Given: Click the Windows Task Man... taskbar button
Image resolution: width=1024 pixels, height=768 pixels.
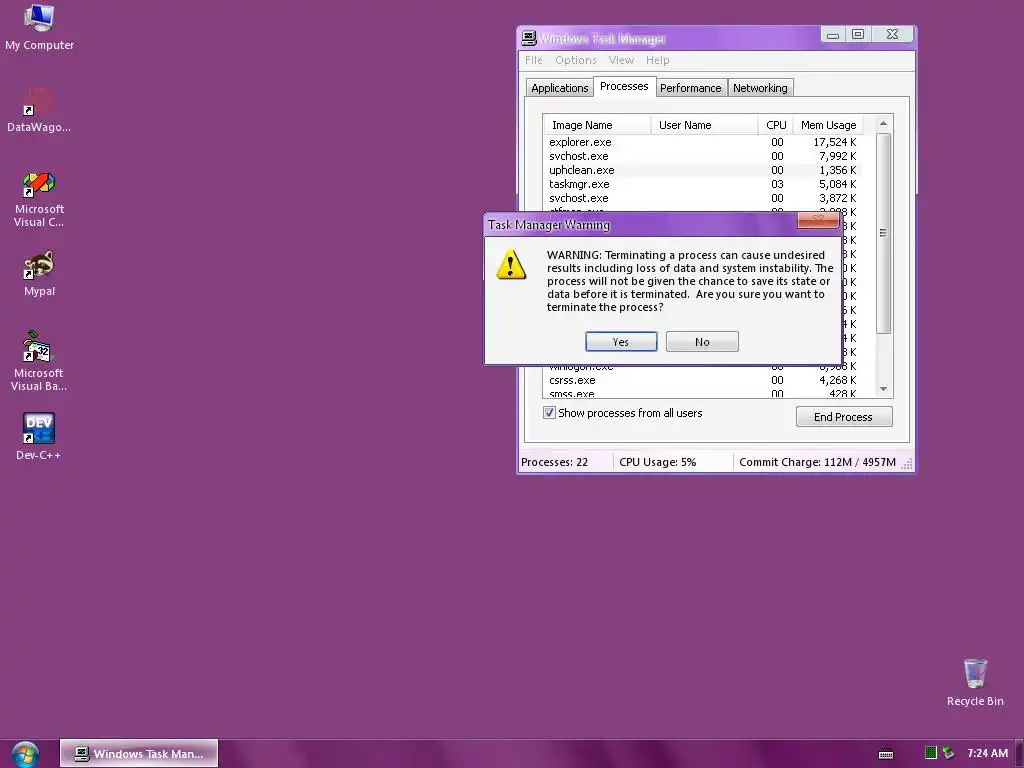Looking at the screenshot, I should tap(139, 754).
